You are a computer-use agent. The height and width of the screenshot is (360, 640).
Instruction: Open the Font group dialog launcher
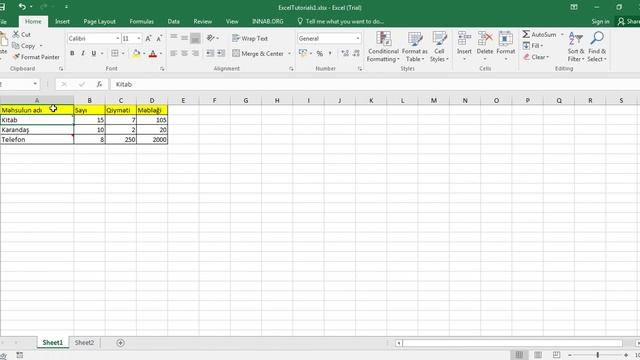click(x=162, y=69)
